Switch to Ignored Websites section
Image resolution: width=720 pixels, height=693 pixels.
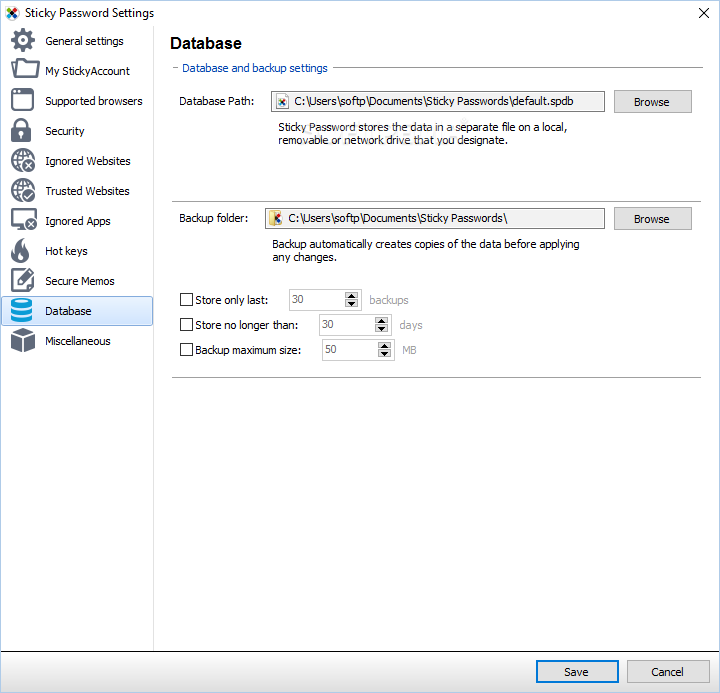click(x=77, y=161)
